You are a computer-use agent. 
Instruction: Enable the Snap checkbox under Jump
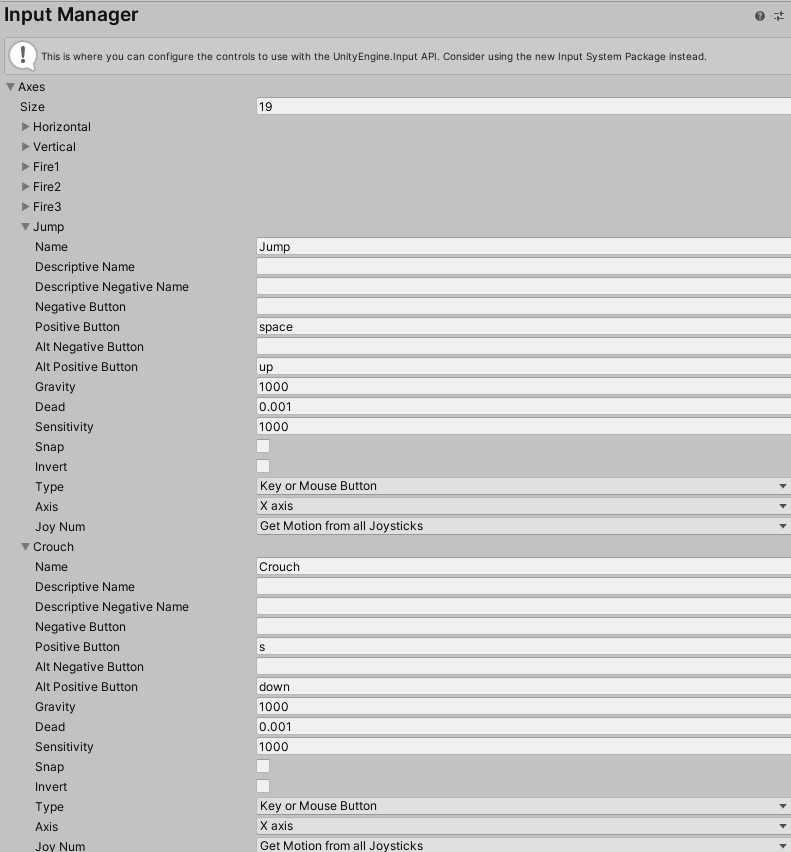264,446
